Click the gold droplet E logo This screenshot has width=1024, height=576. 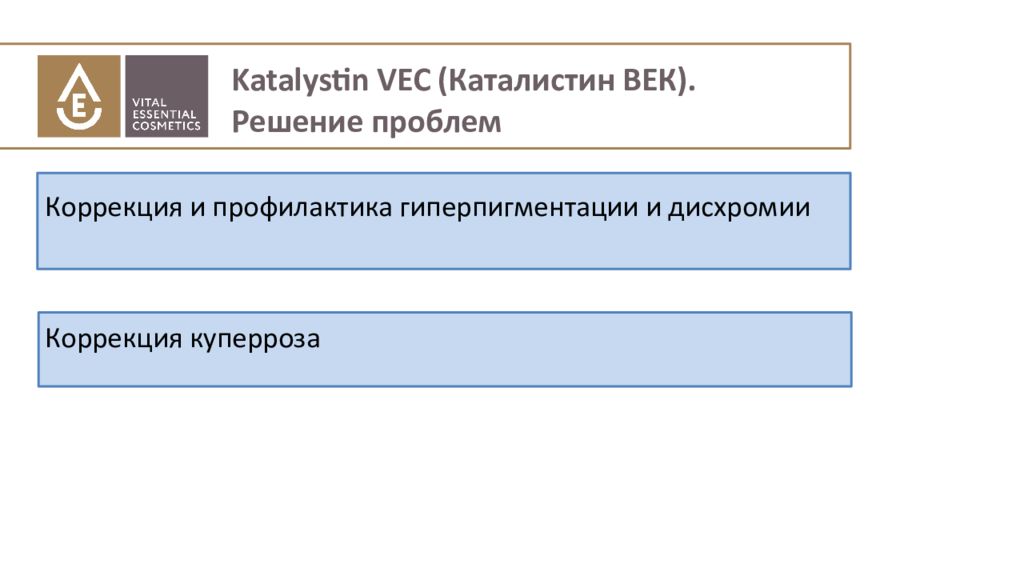pos(79,96)
